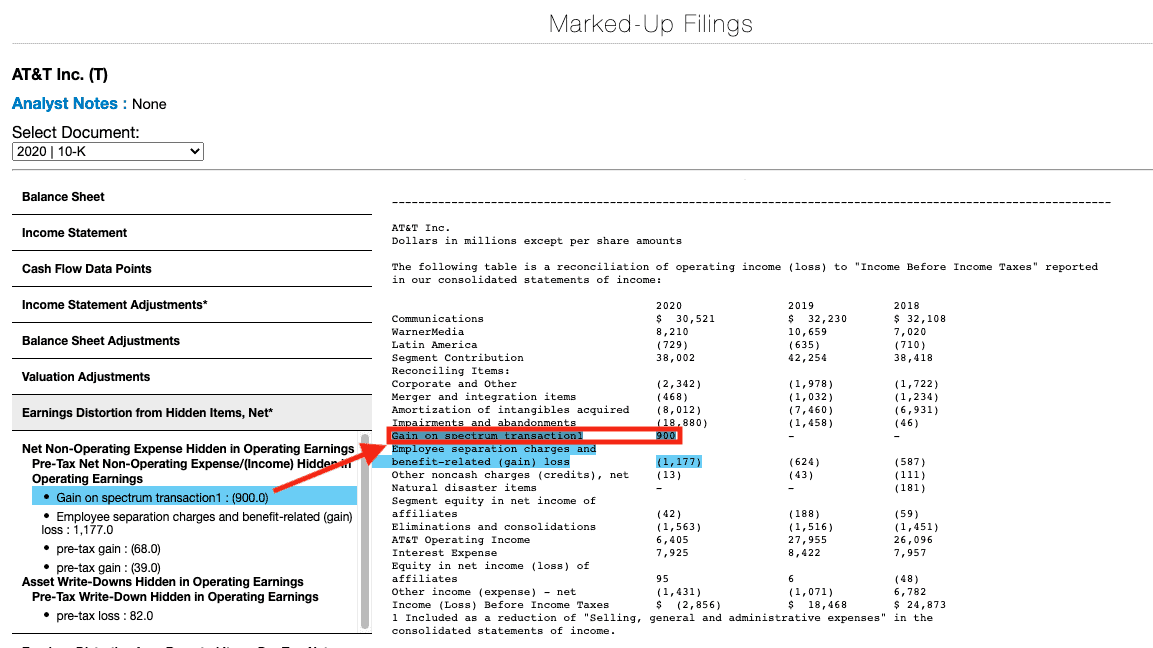Click the left panel vertical scrollbar

365,531
